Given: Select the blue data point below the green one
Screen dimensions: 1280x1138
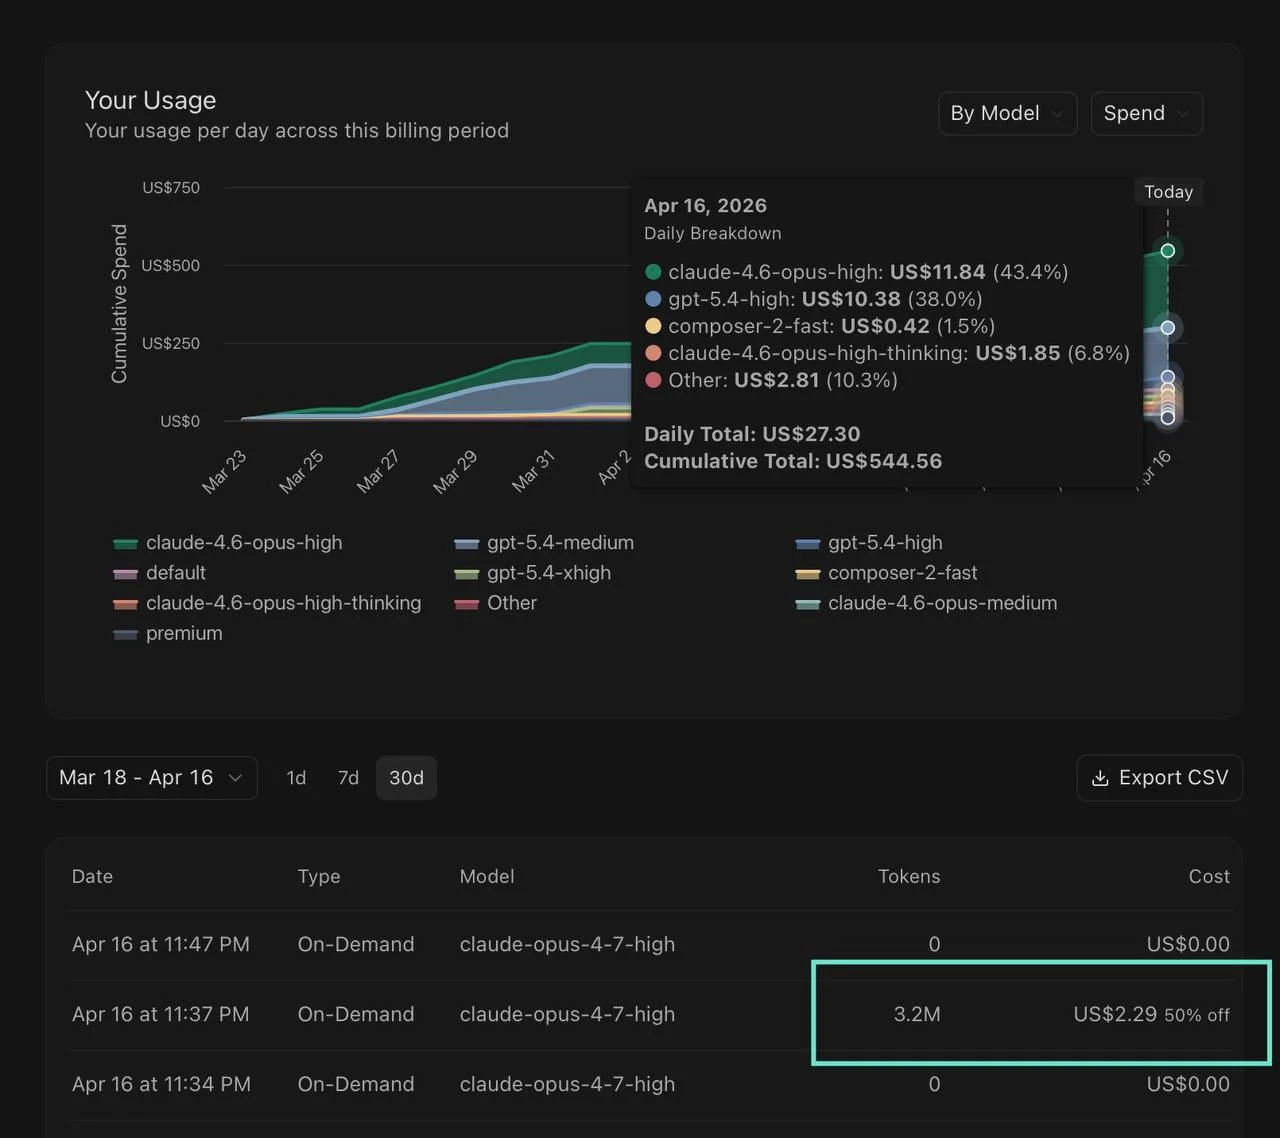Looking at the screenshot, I should click(x=1167, y=328).
